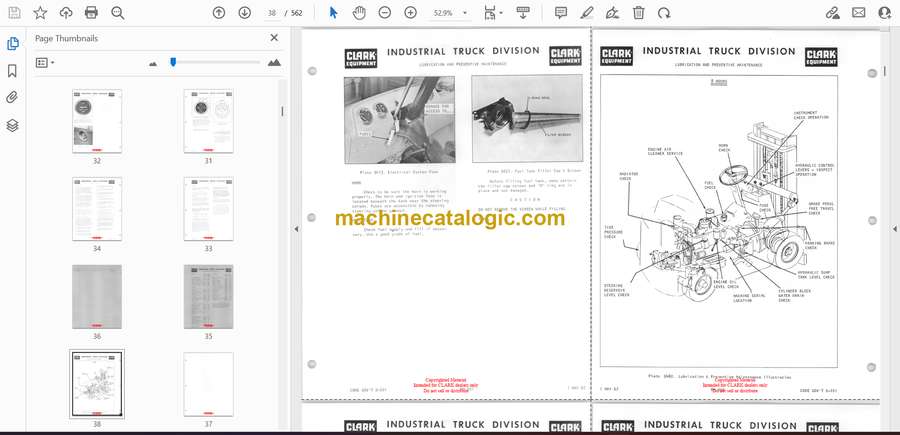Select the highlighter pen tool
The width and height of the screenshot is (900, 435).
point(587,13)
